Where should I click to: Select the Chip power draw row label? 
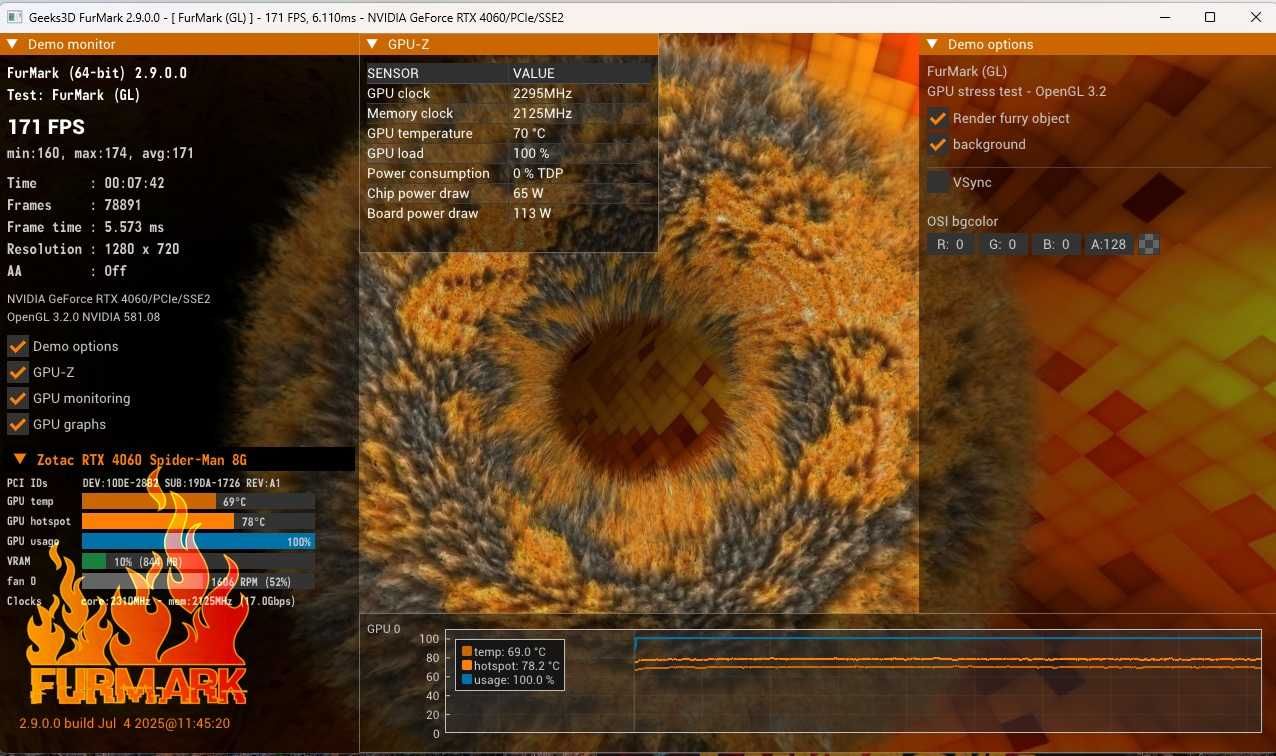(x=418, y=193)
